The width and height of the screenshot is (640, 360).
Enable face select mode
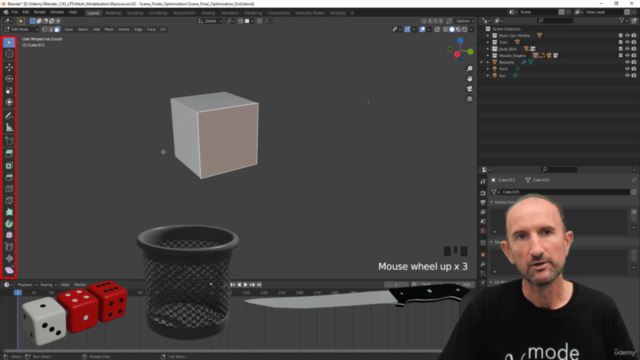(57, 29)
